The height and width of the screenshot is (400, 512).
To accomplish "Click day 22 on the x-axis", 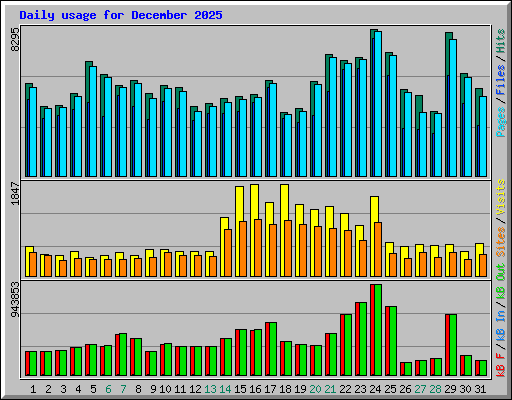I will point(345,389).
